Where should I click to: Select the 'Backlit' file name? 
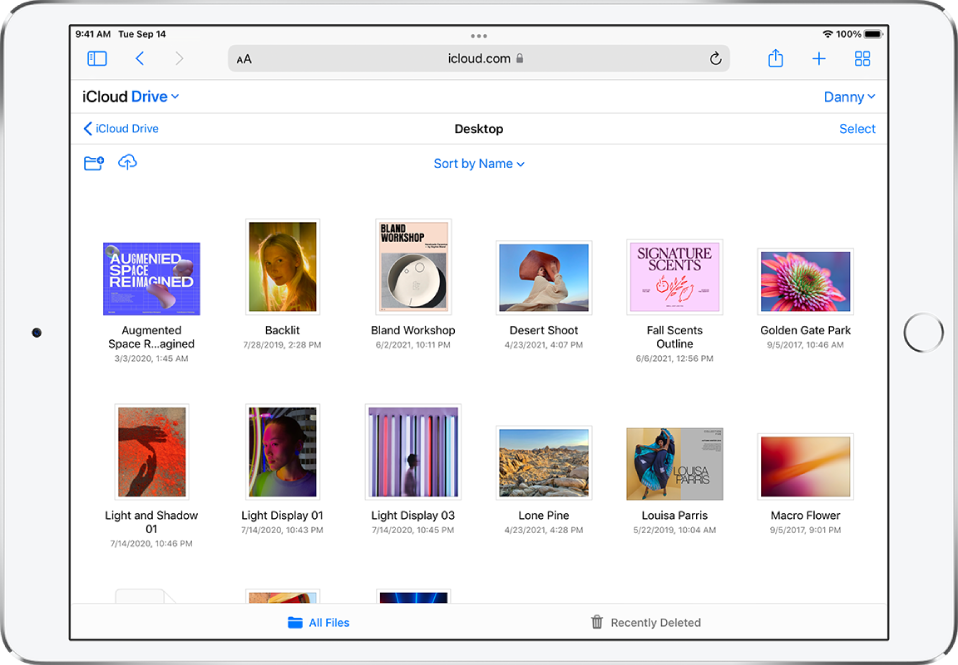coord(282,330)
